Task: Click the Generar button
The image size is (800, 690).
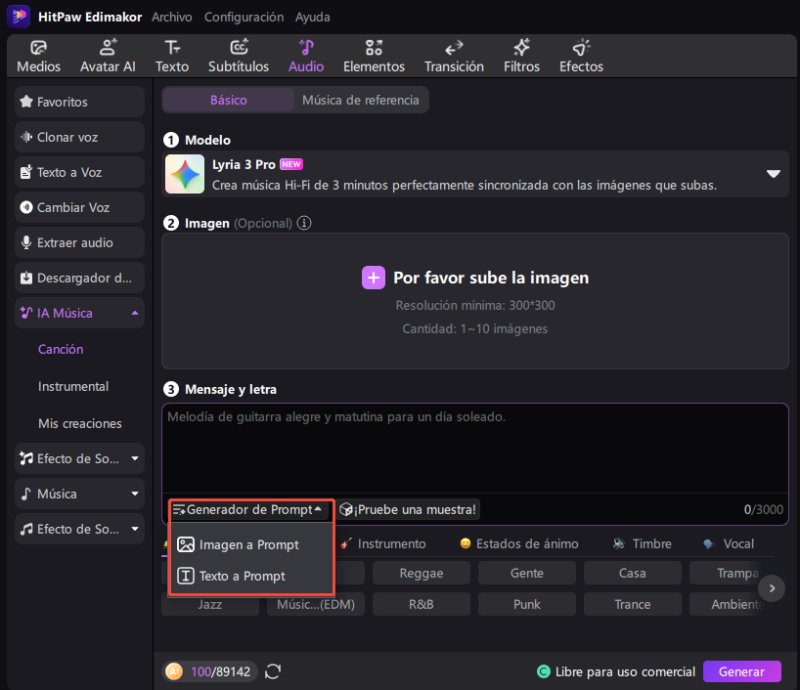Action: pos(742,672)
